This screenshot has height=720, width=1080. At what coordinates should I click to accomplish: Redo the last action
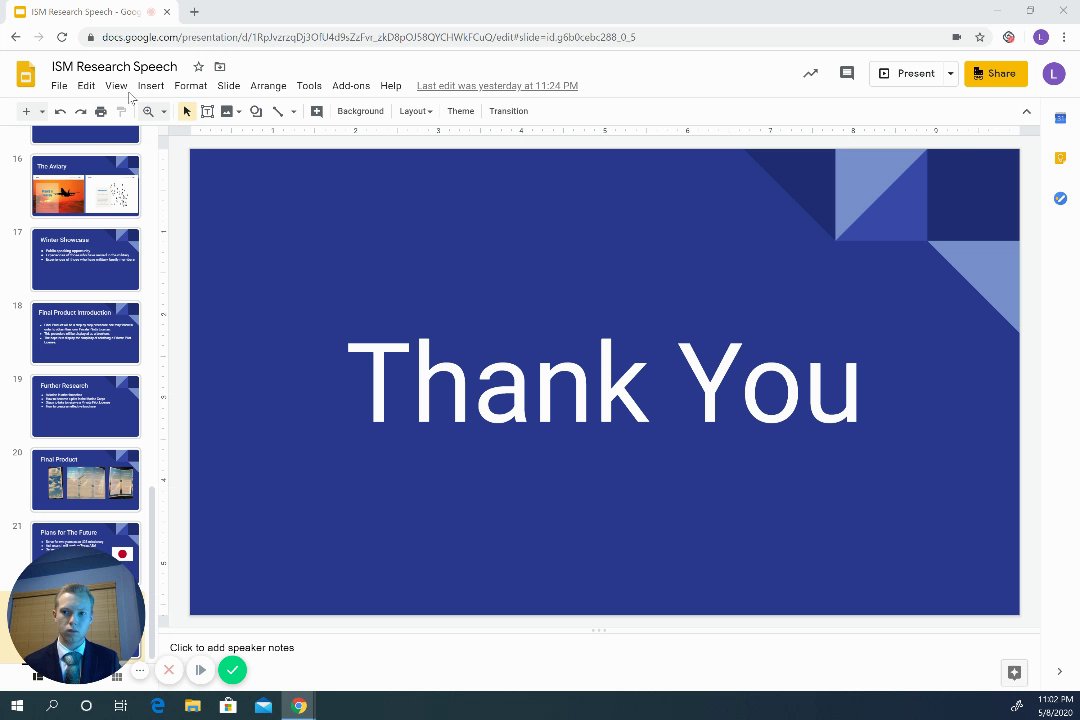point(81,112)
